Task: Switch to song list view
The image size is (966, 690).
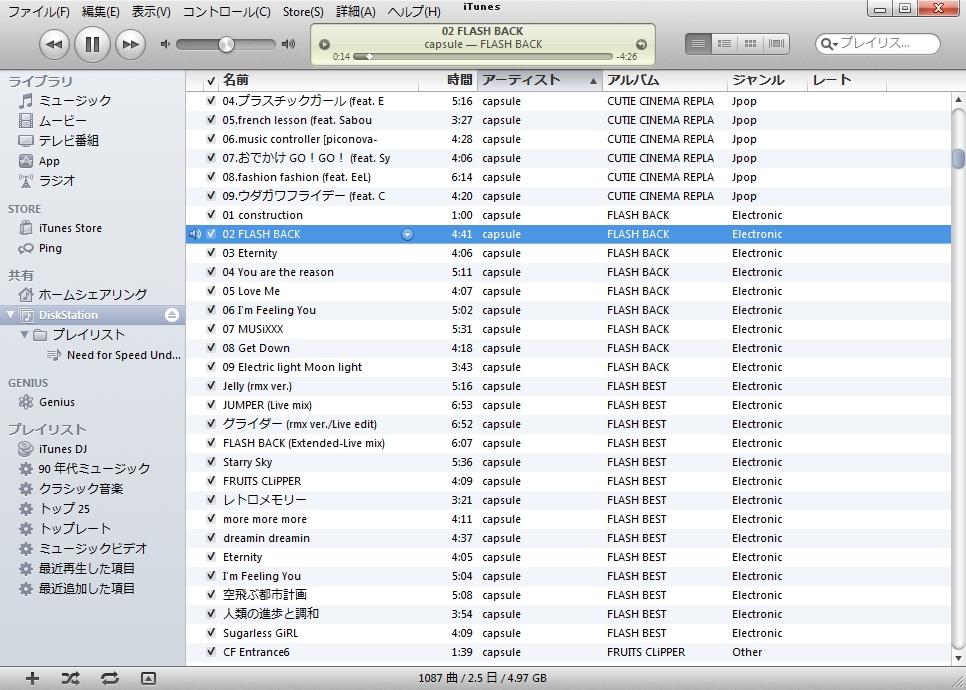Action: click(698, 44)
